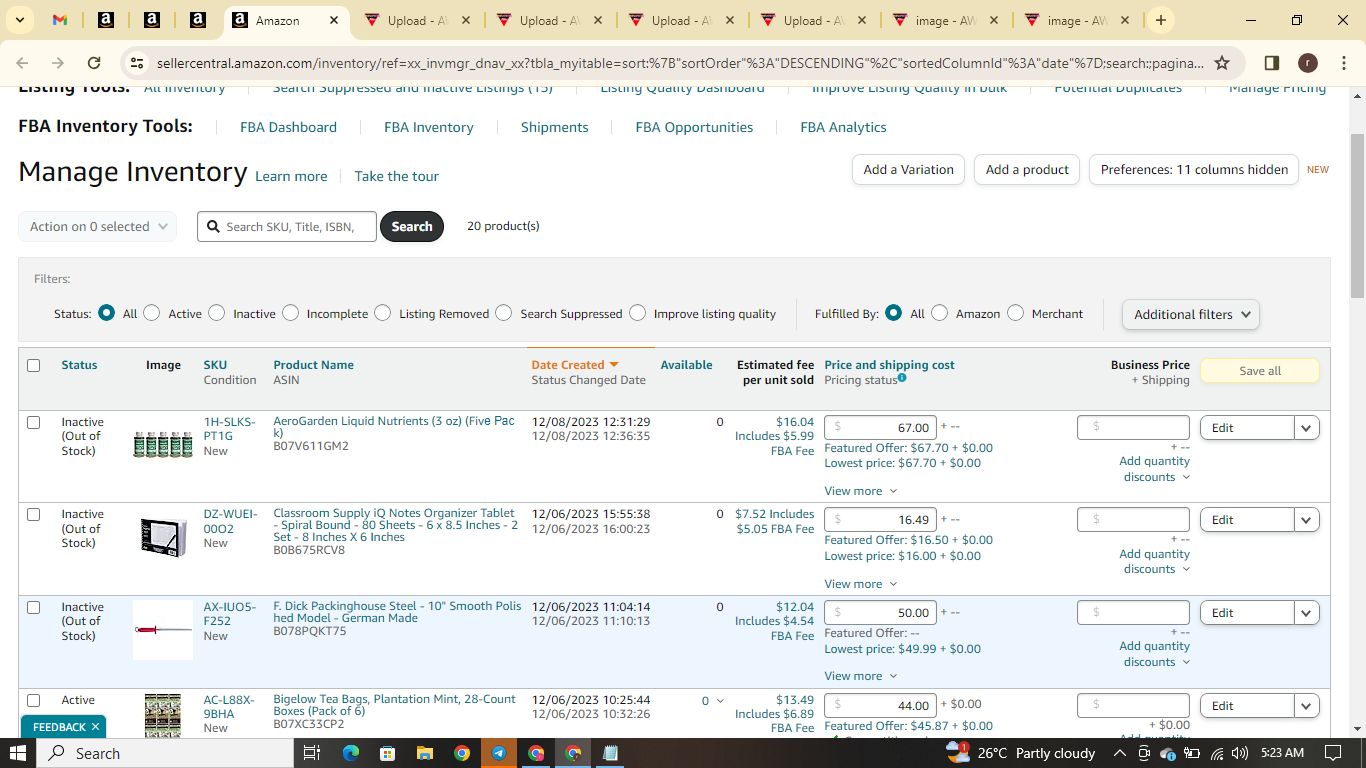Open Preferences: 11 columns hidden

point(1194,170)
